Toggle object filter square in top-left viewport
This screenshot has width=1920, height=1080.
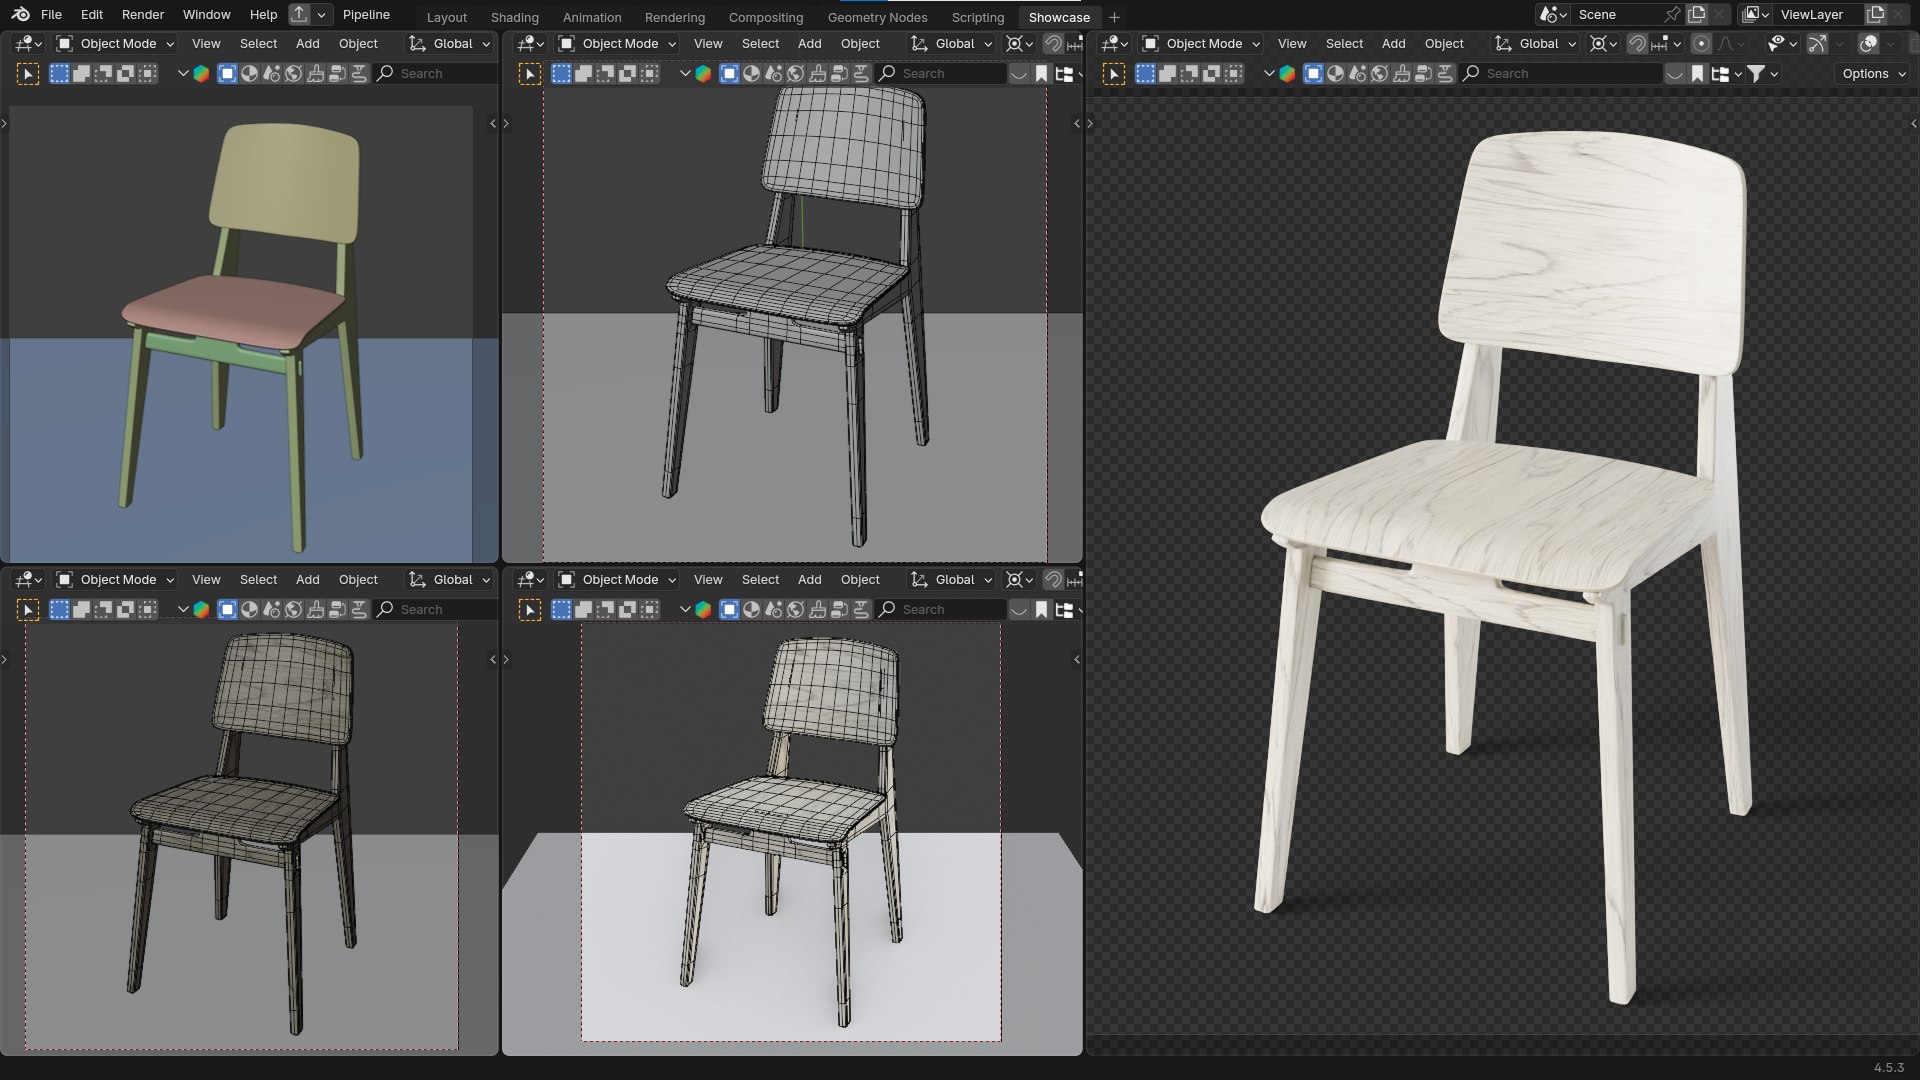pyautogui.click(x=227, y=74)
